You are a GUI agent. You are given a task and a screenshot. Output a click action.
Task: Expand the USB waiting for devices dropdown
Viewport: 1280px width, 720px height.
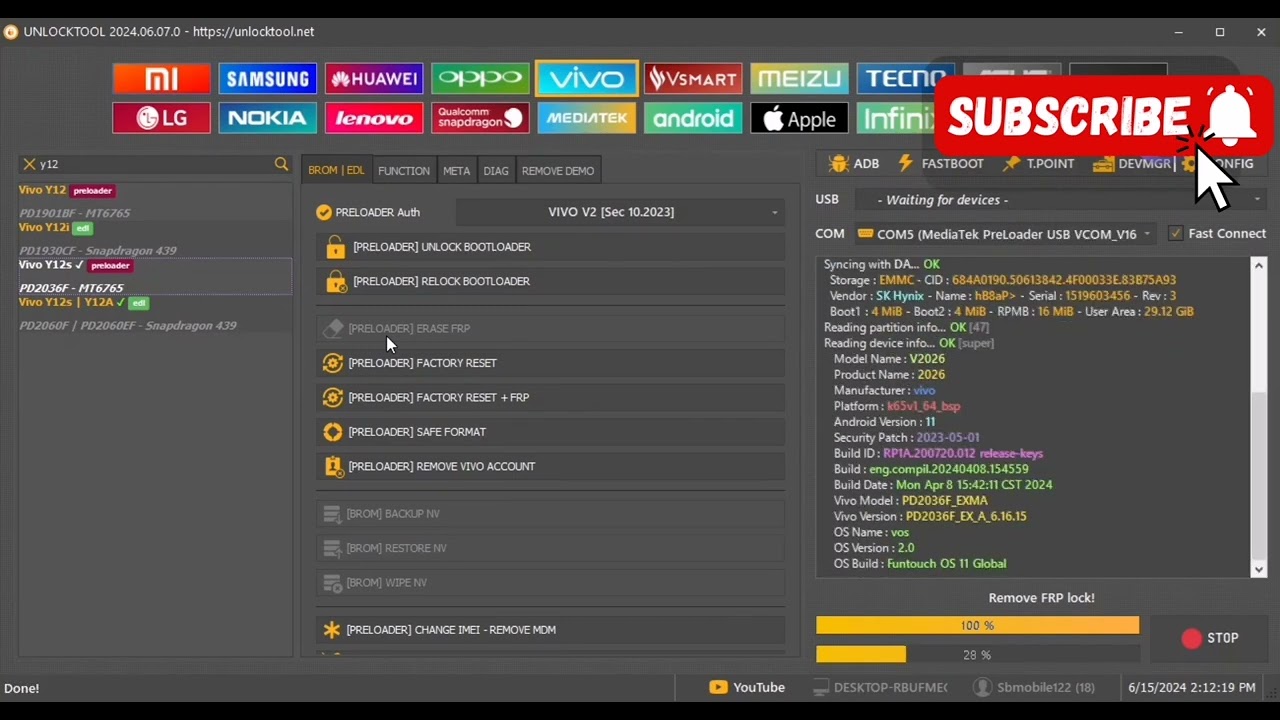point(1056,200)
